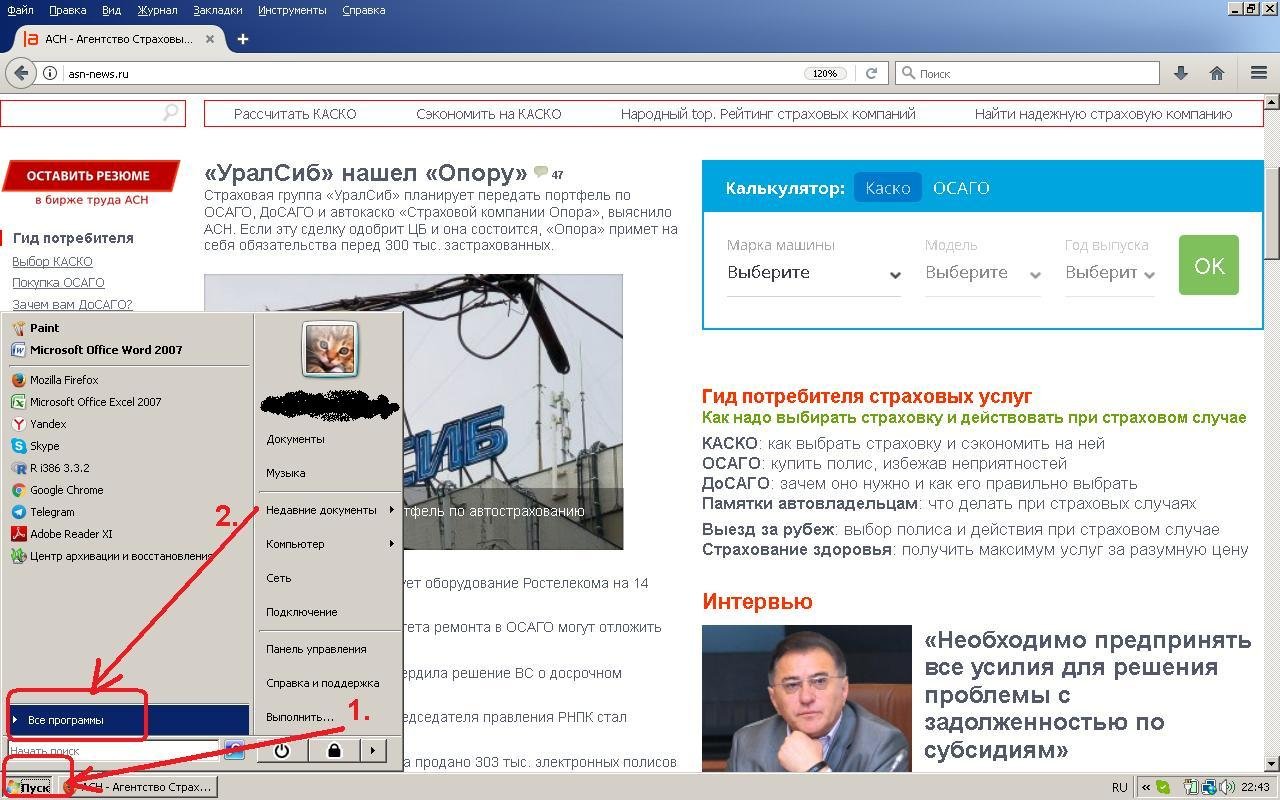Go to home page icon
The height and width of the screenshot is (800, 1280).
click(x=1217, y=73)
